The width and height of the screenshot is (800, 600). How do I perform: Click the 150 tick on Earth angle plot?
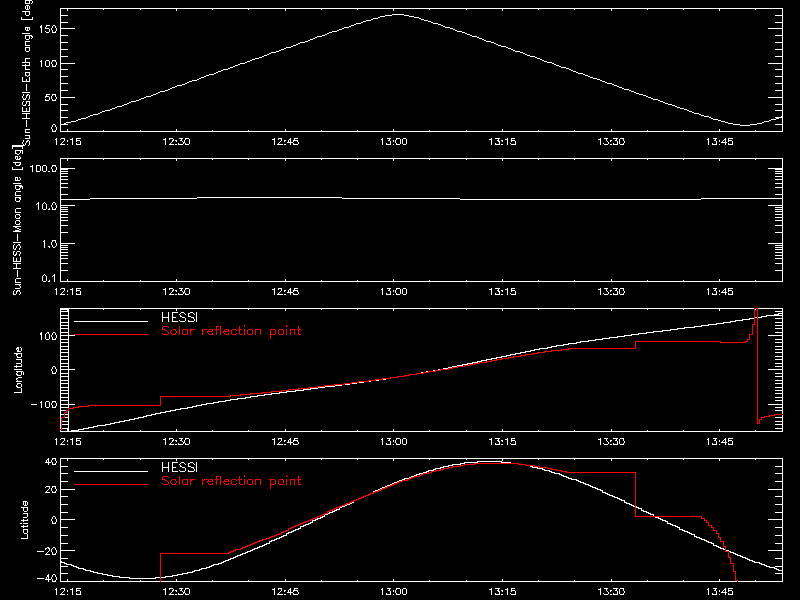48,29
